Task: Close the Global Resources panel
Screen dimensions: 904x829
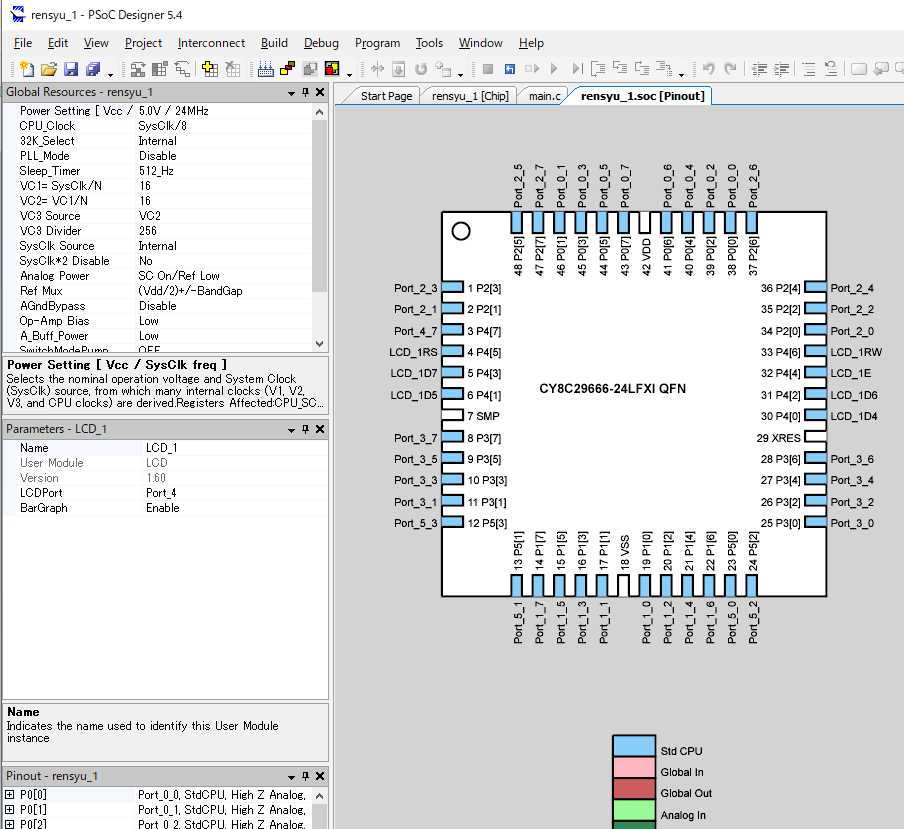Action: (320, 92)
